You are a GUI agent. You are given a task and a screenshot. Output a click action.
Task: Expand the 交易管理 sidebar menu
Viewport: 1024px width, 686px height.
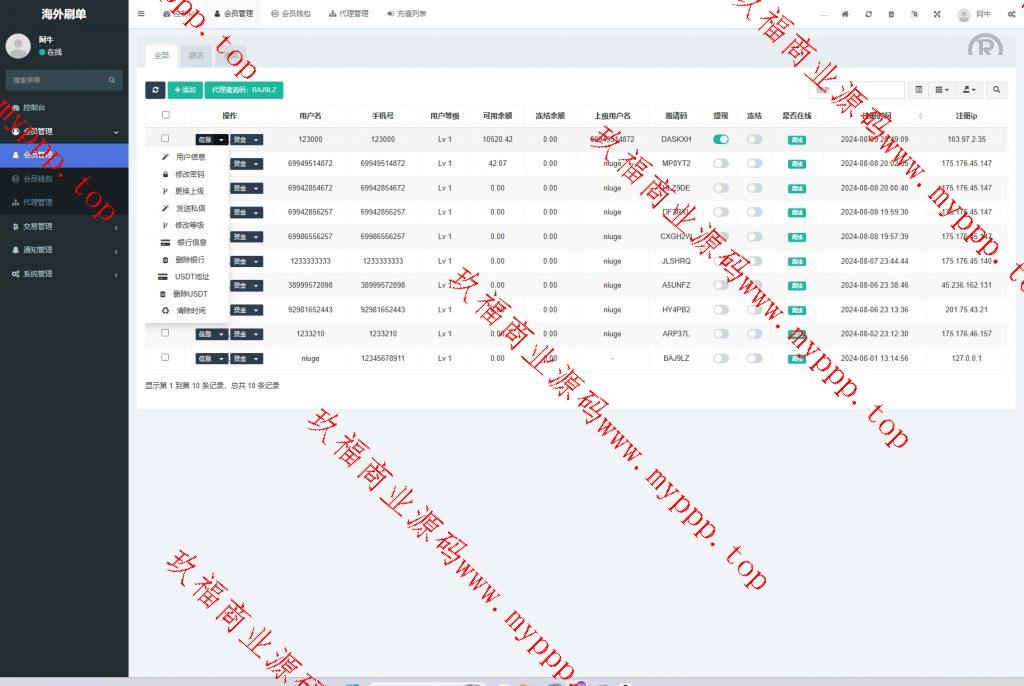tap(64, 226)
